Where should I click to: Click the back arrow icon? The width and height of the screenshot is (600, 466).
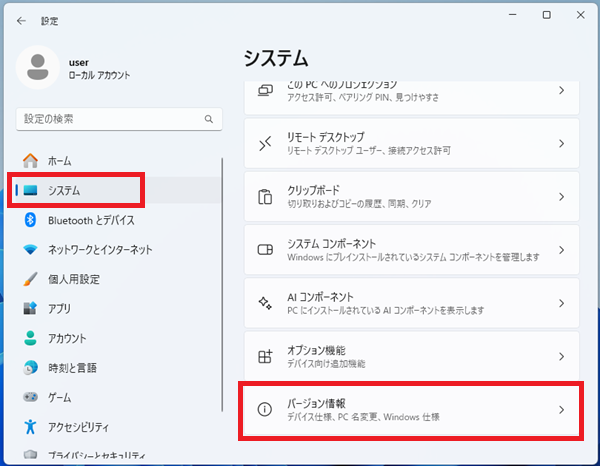coord(21,21)
